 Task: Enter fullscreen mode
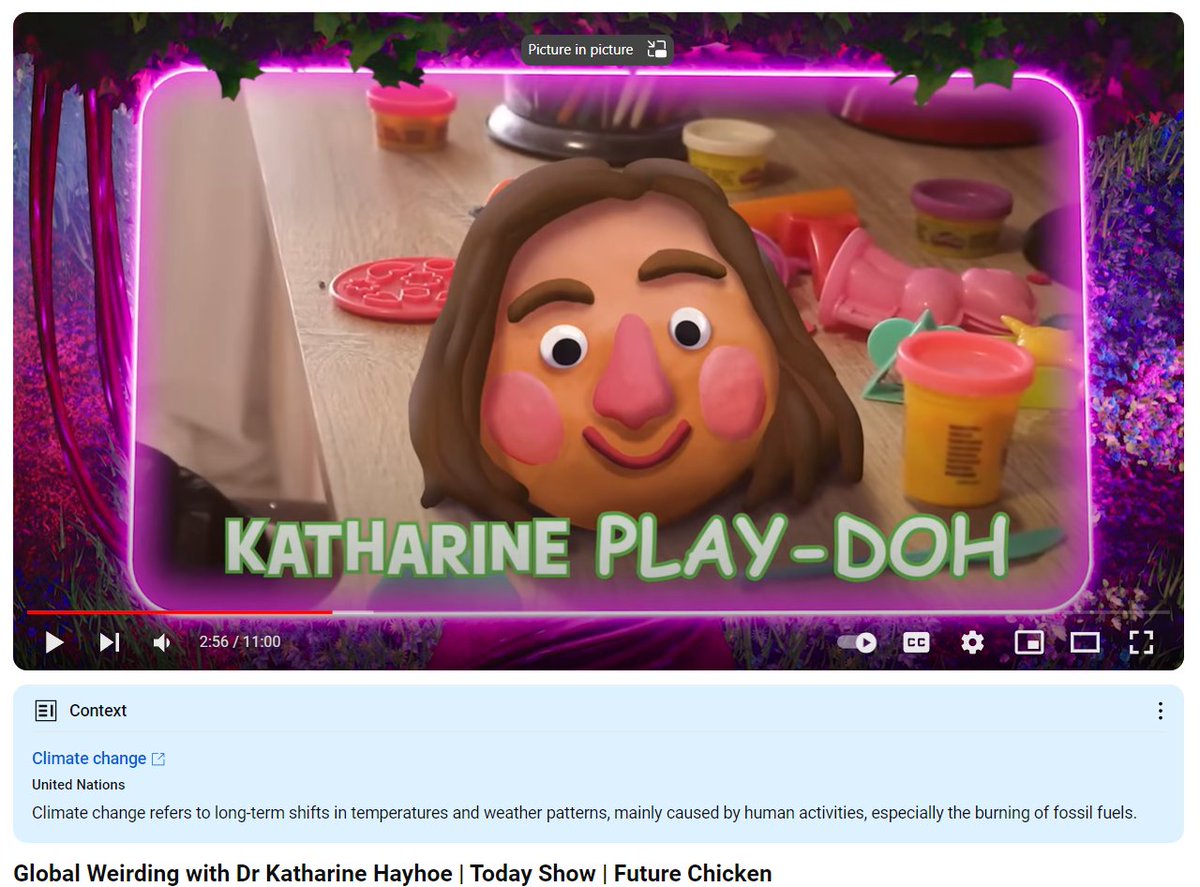point(1141,642)
